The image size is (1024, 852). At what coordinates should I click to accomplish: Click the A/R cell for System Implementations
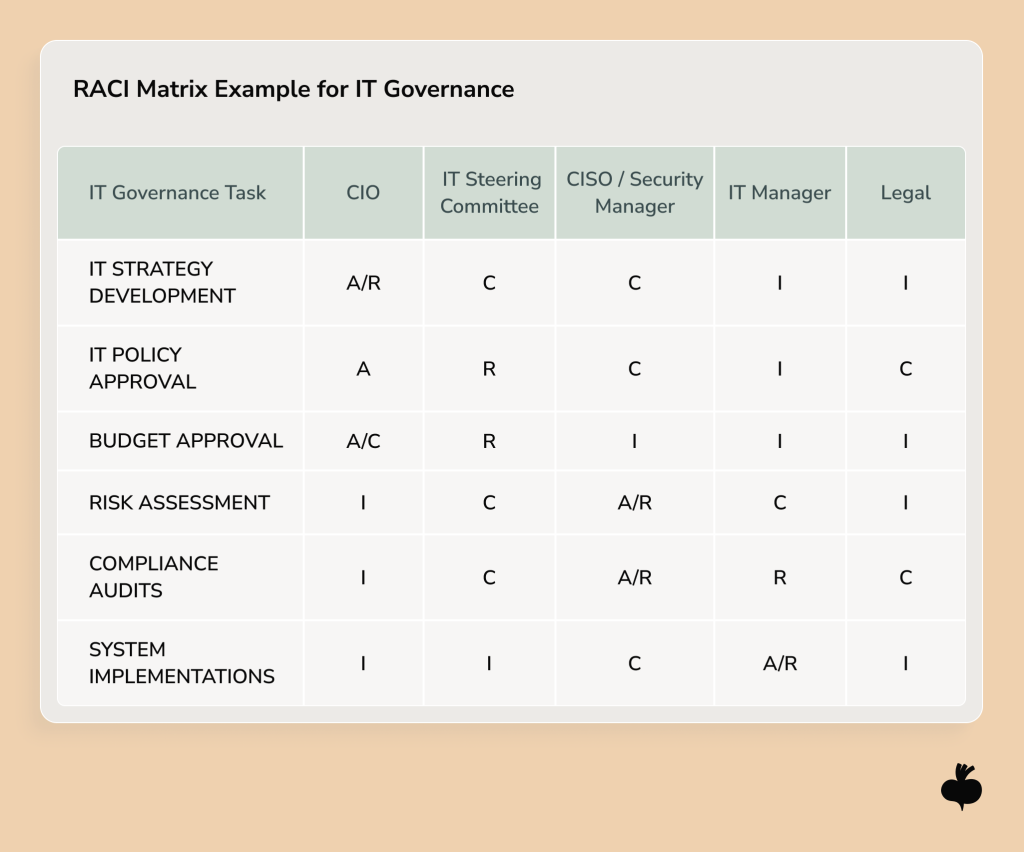[779, 663]
